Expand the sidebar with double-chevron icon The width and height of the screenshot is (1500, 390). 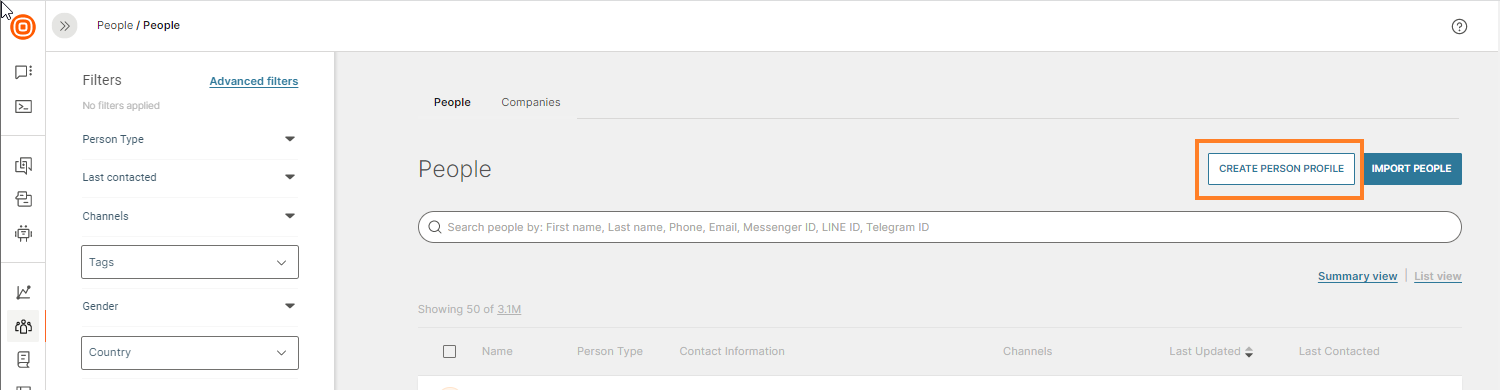(65, 26)
